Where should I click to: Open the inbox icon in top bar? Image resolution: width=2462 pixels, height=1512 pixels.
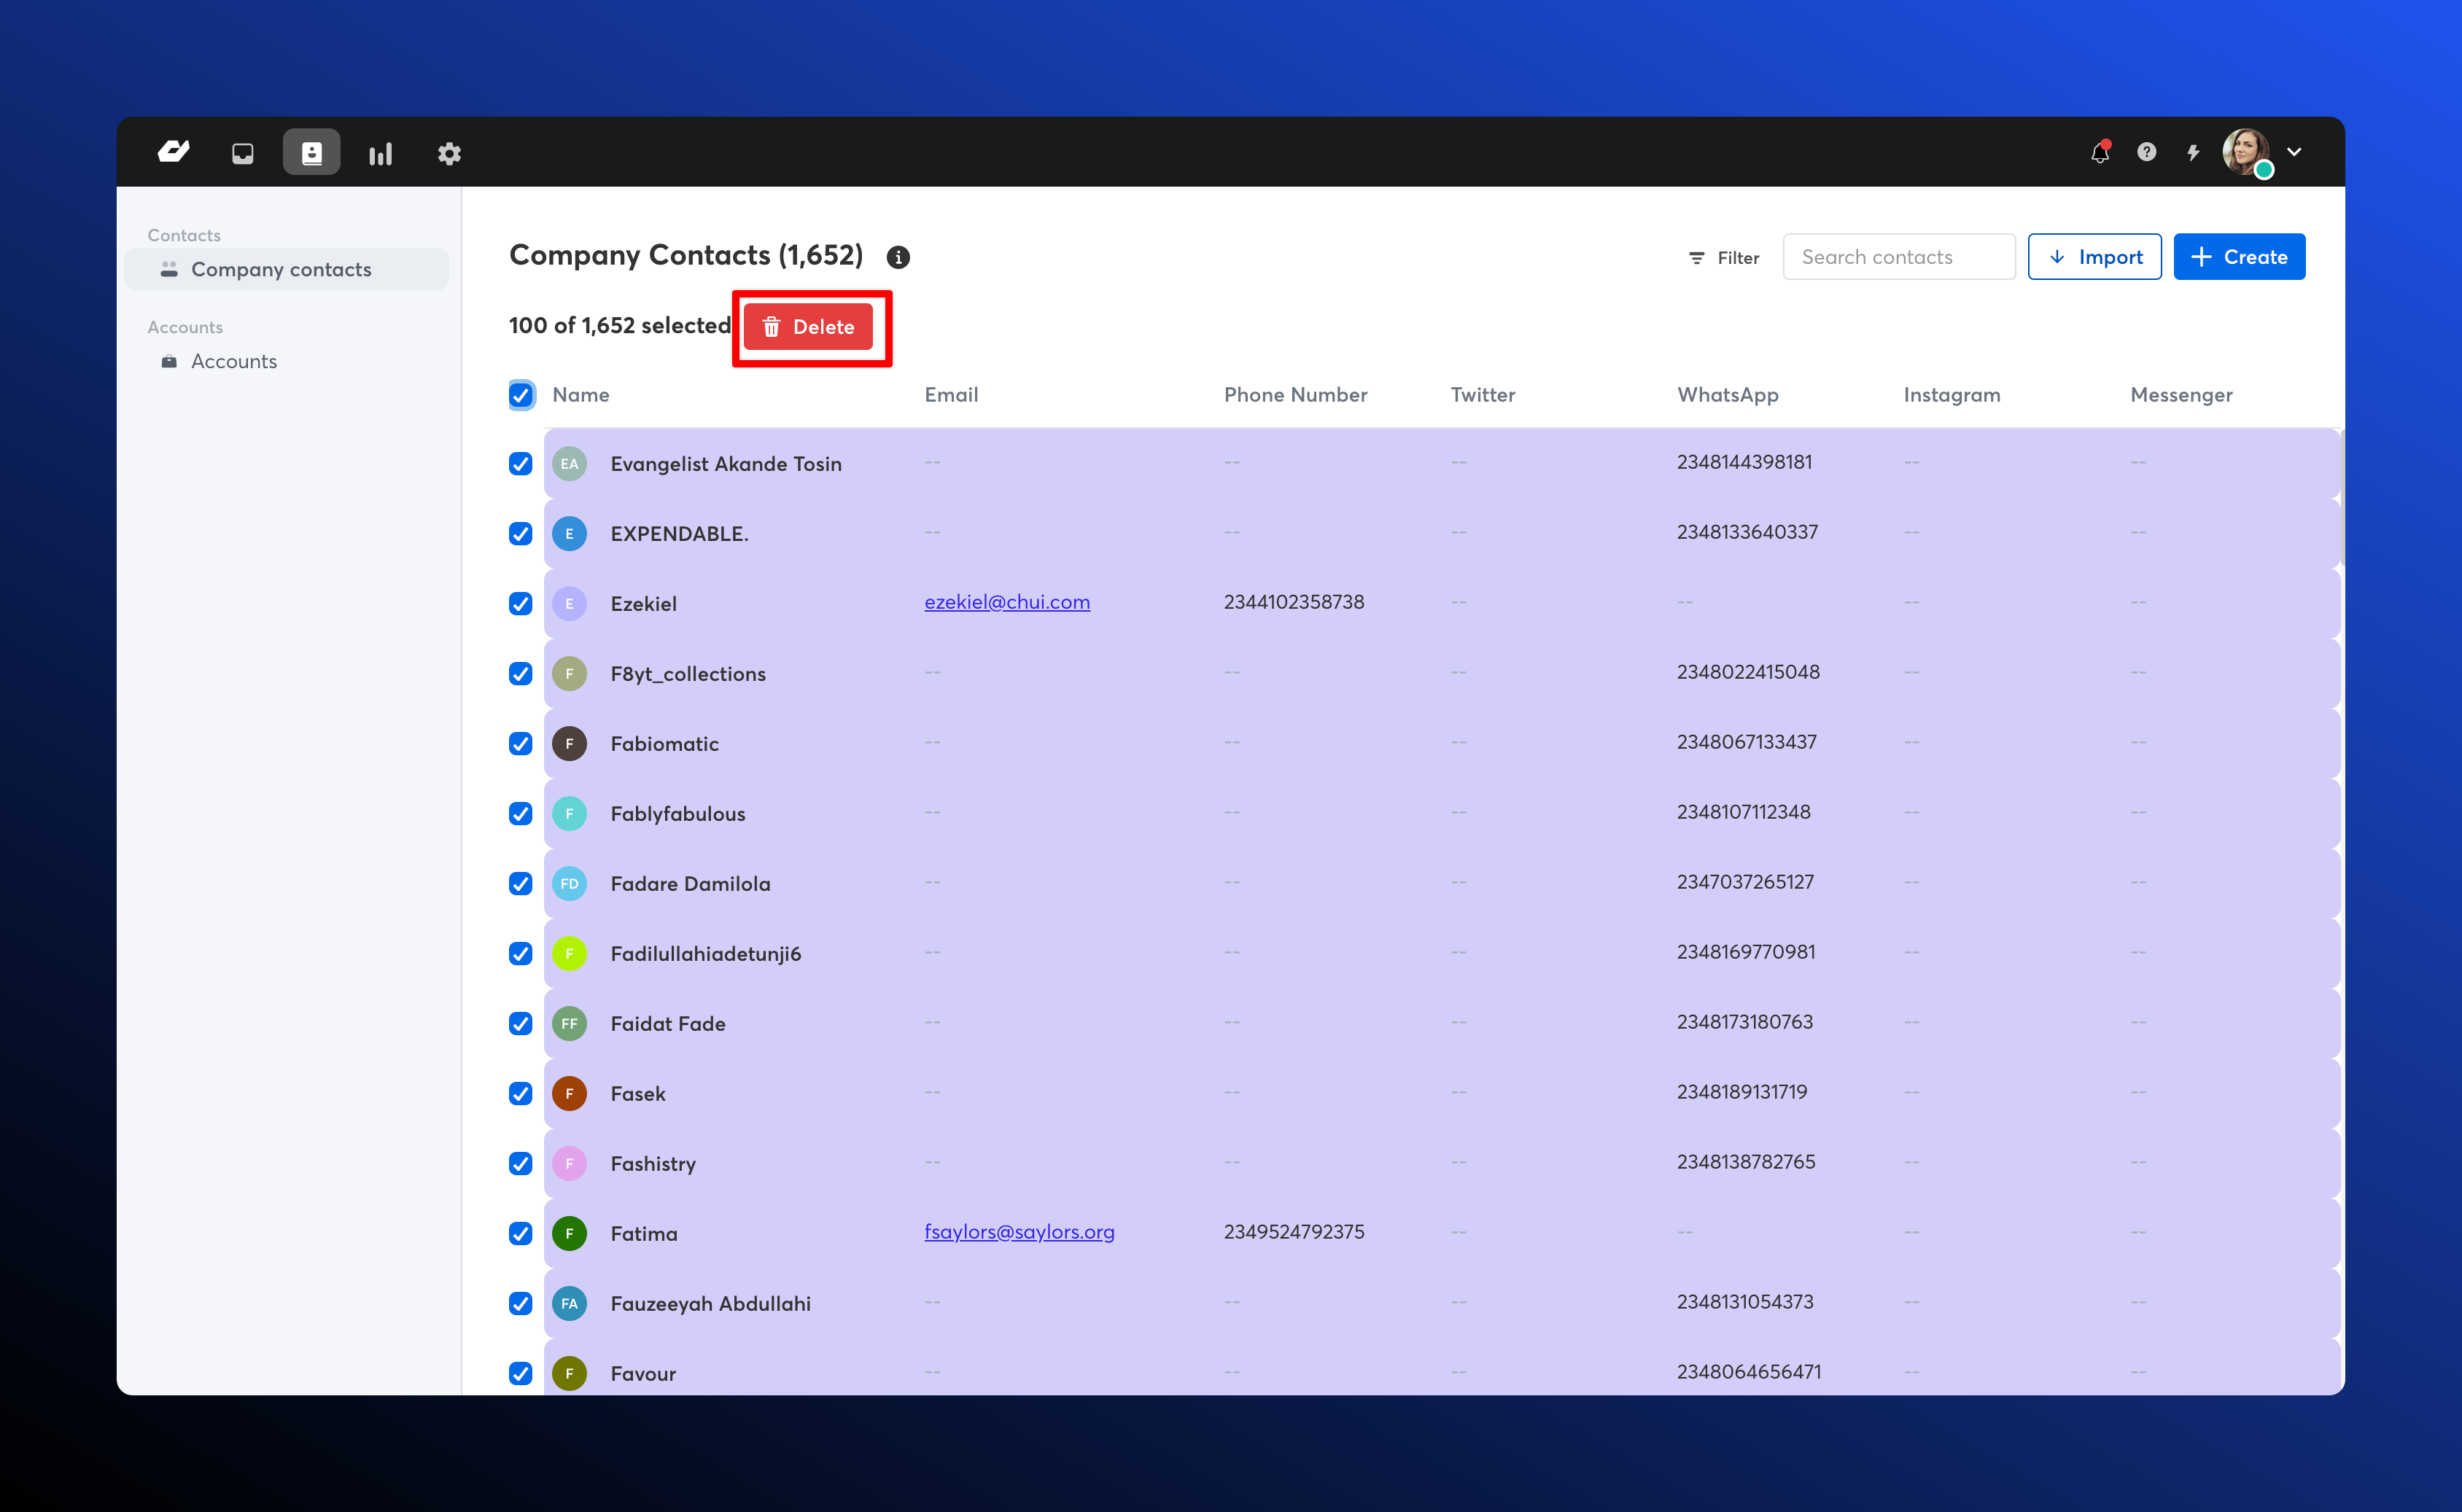coord(242,153)
